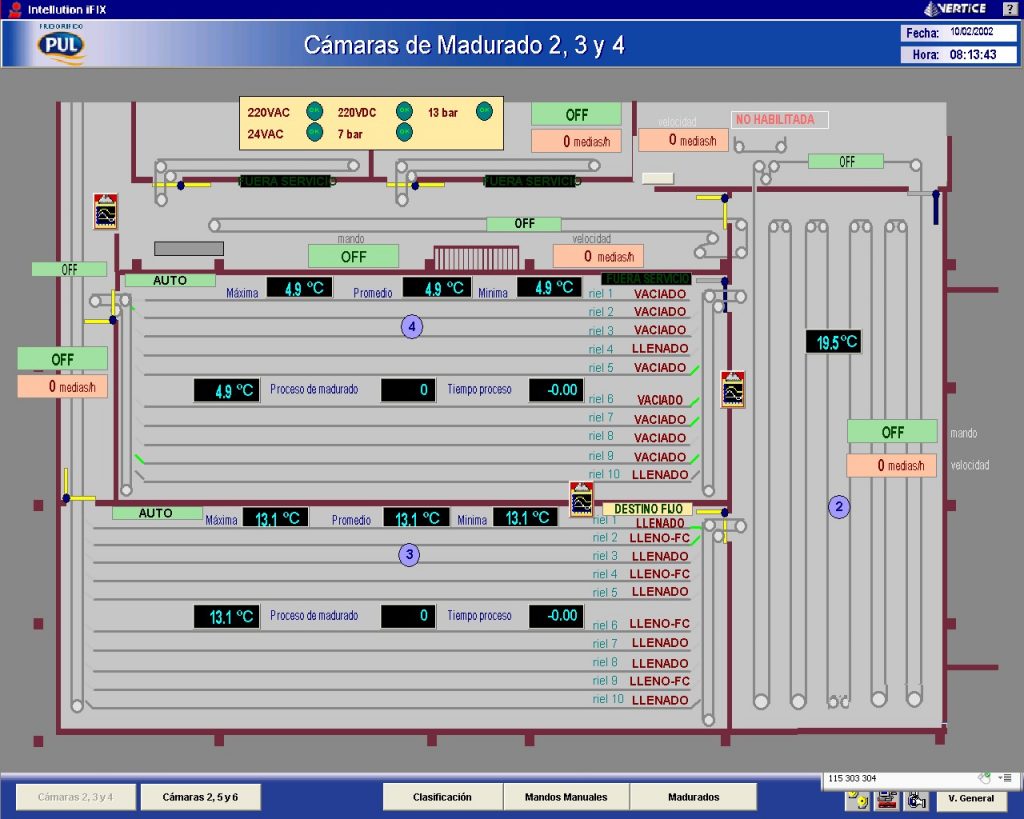This screenshot has width=1024, height=819.
Task: Click the chamber 2 velocidad 0 medias/h field
Action: pyautogui.click(x=892, y=466)
